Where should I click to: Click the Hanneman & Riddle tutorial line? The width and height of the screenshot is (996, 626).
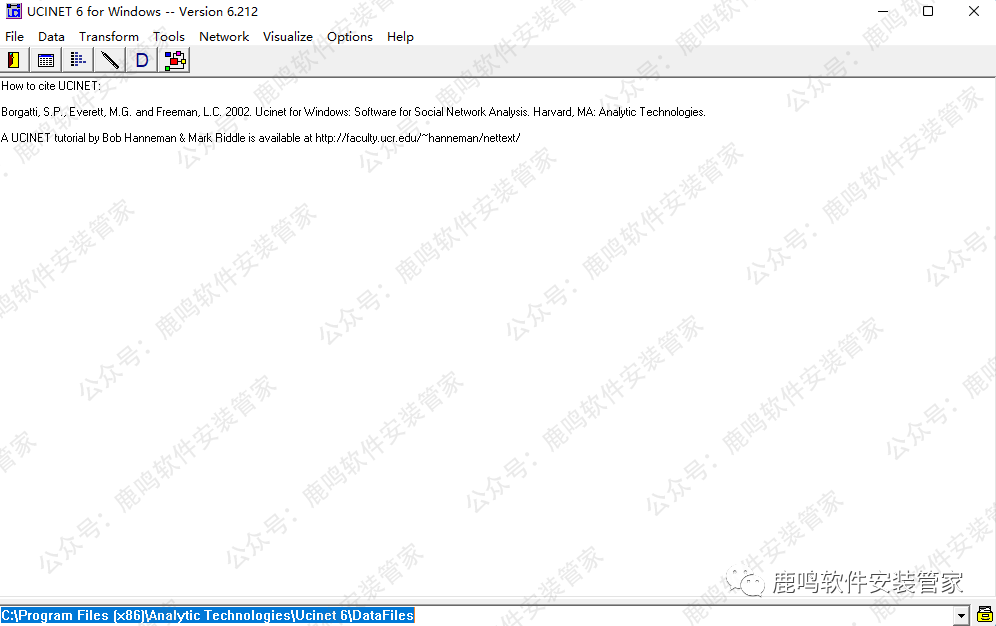[x=260, y=138]
